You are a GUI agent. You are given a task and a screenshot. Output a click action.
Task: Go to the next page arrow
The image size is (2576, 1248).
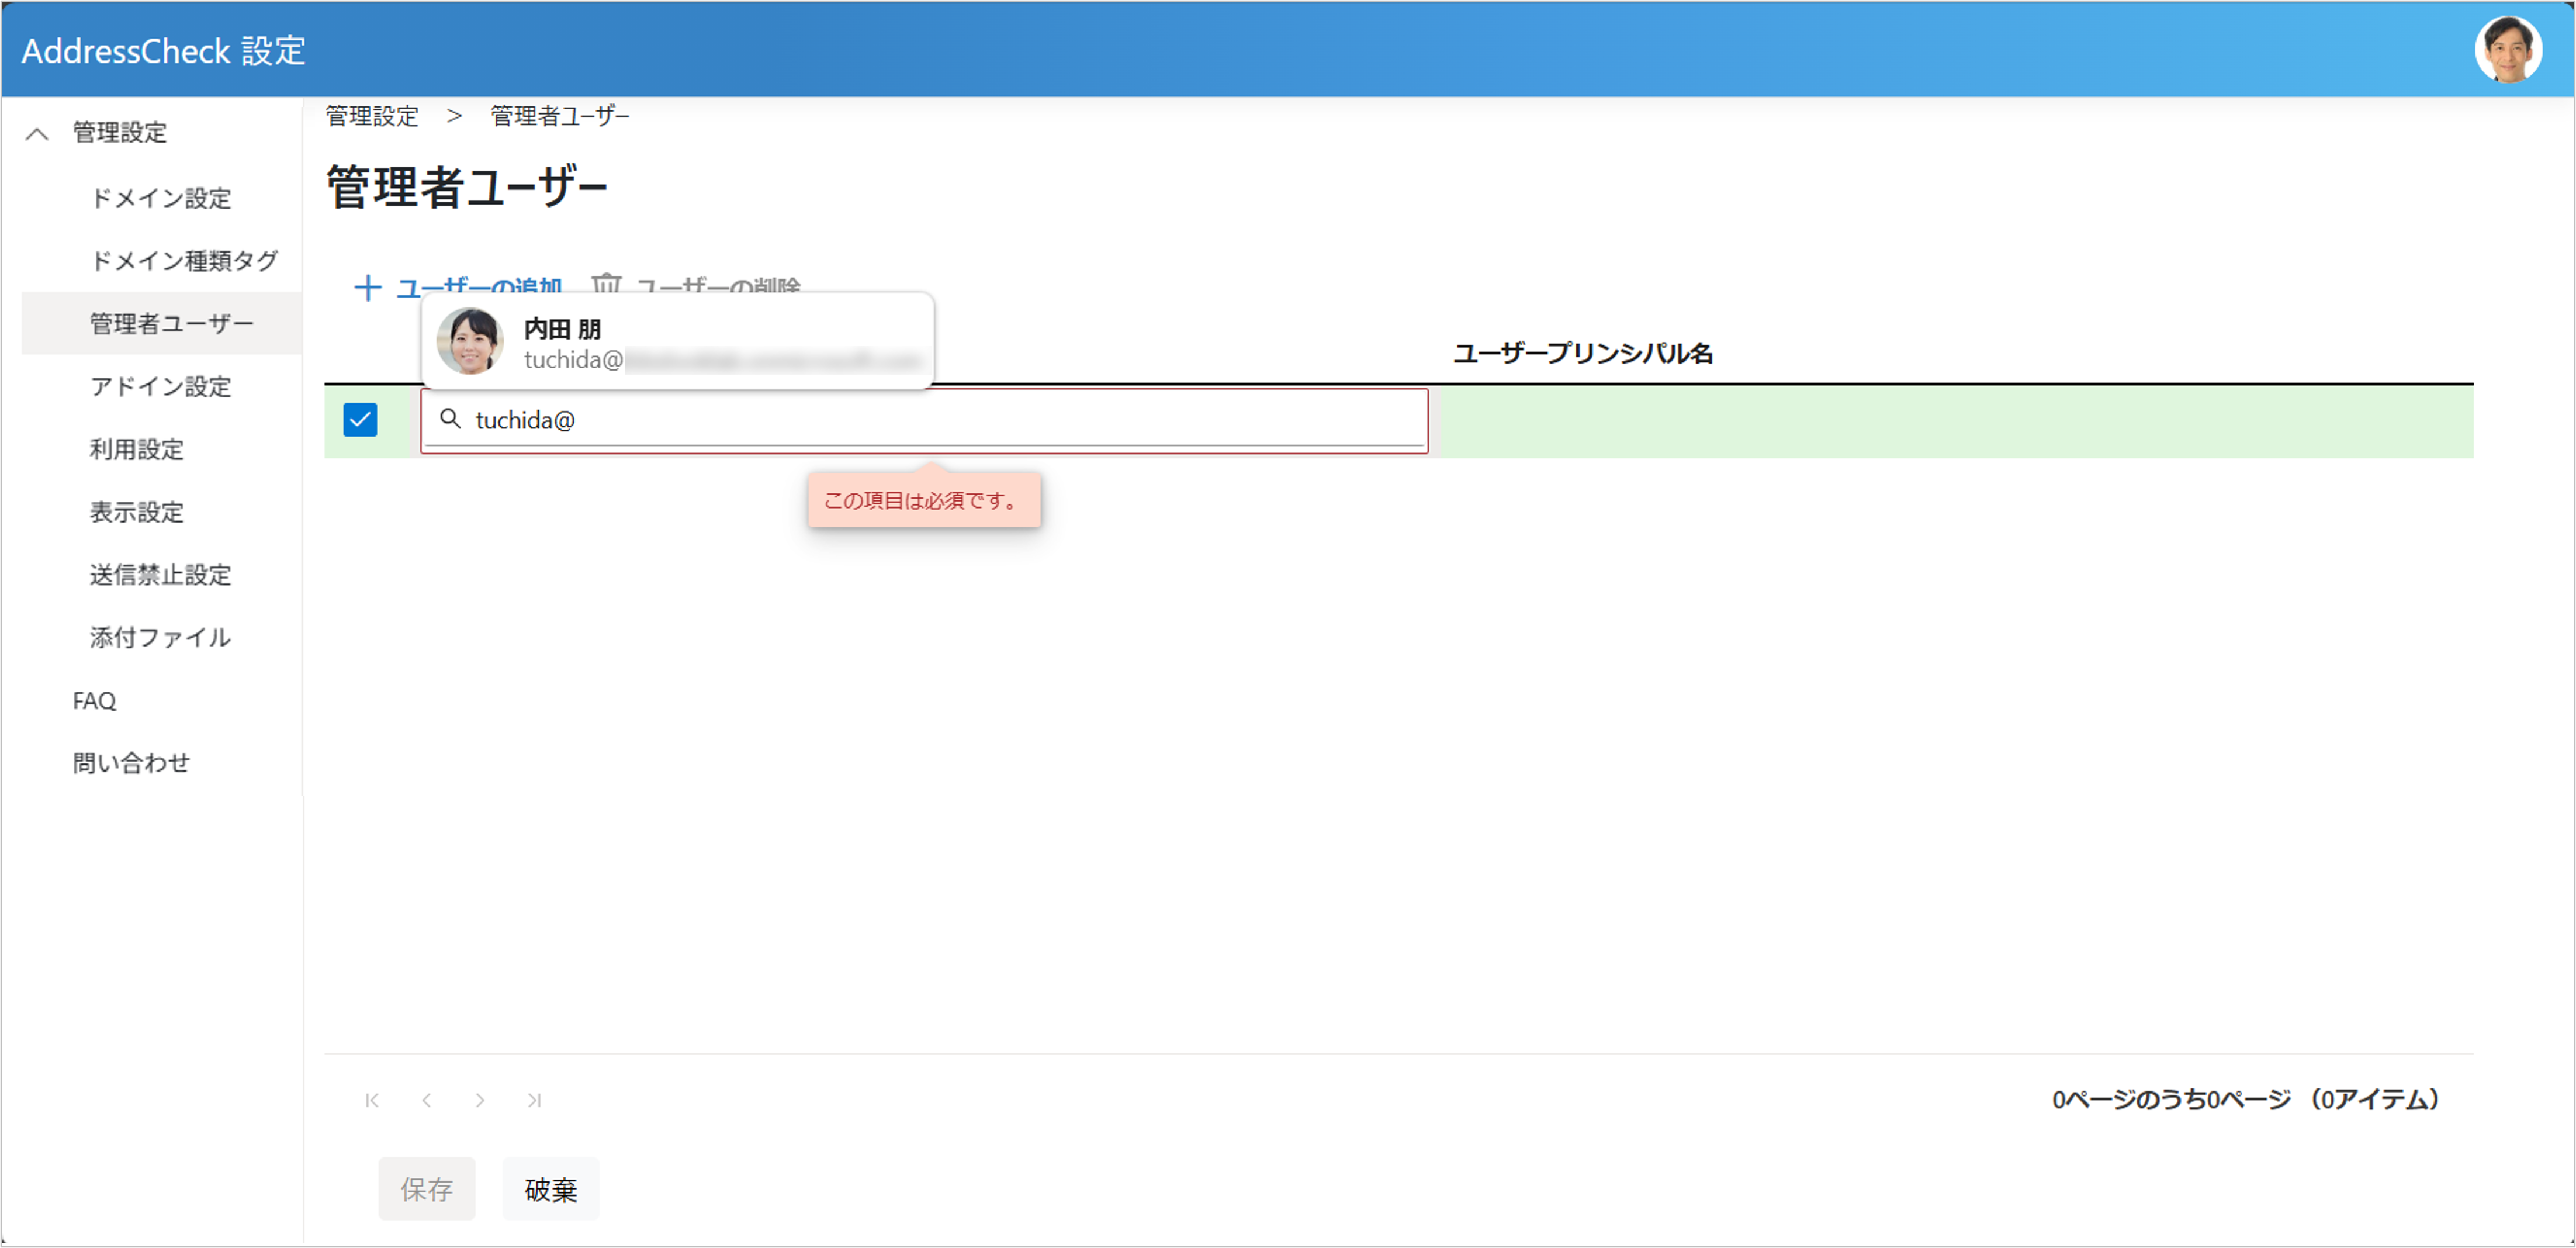[x=480, y=1100]
